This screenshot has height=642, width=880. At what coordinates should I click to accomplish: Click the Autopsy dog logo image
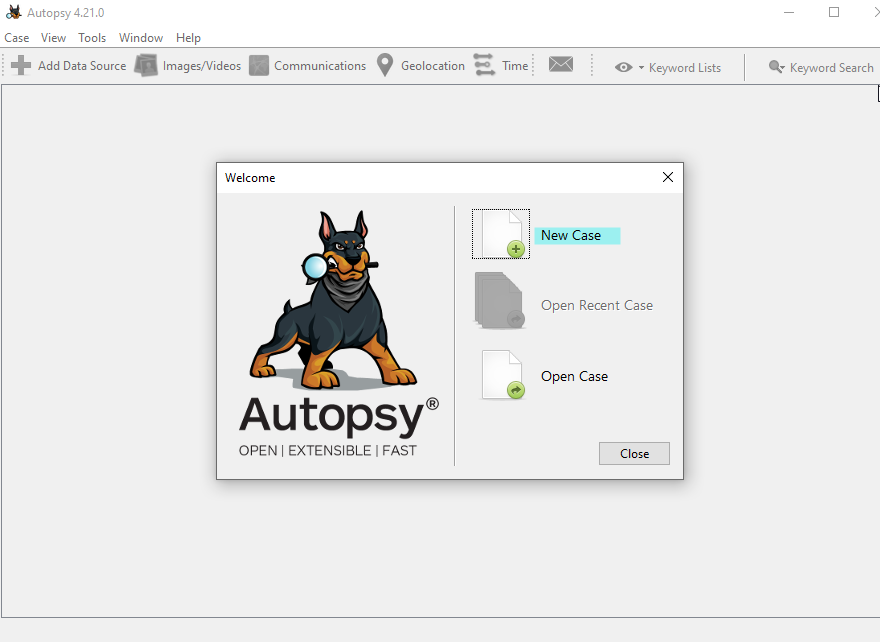click(333, 301)
